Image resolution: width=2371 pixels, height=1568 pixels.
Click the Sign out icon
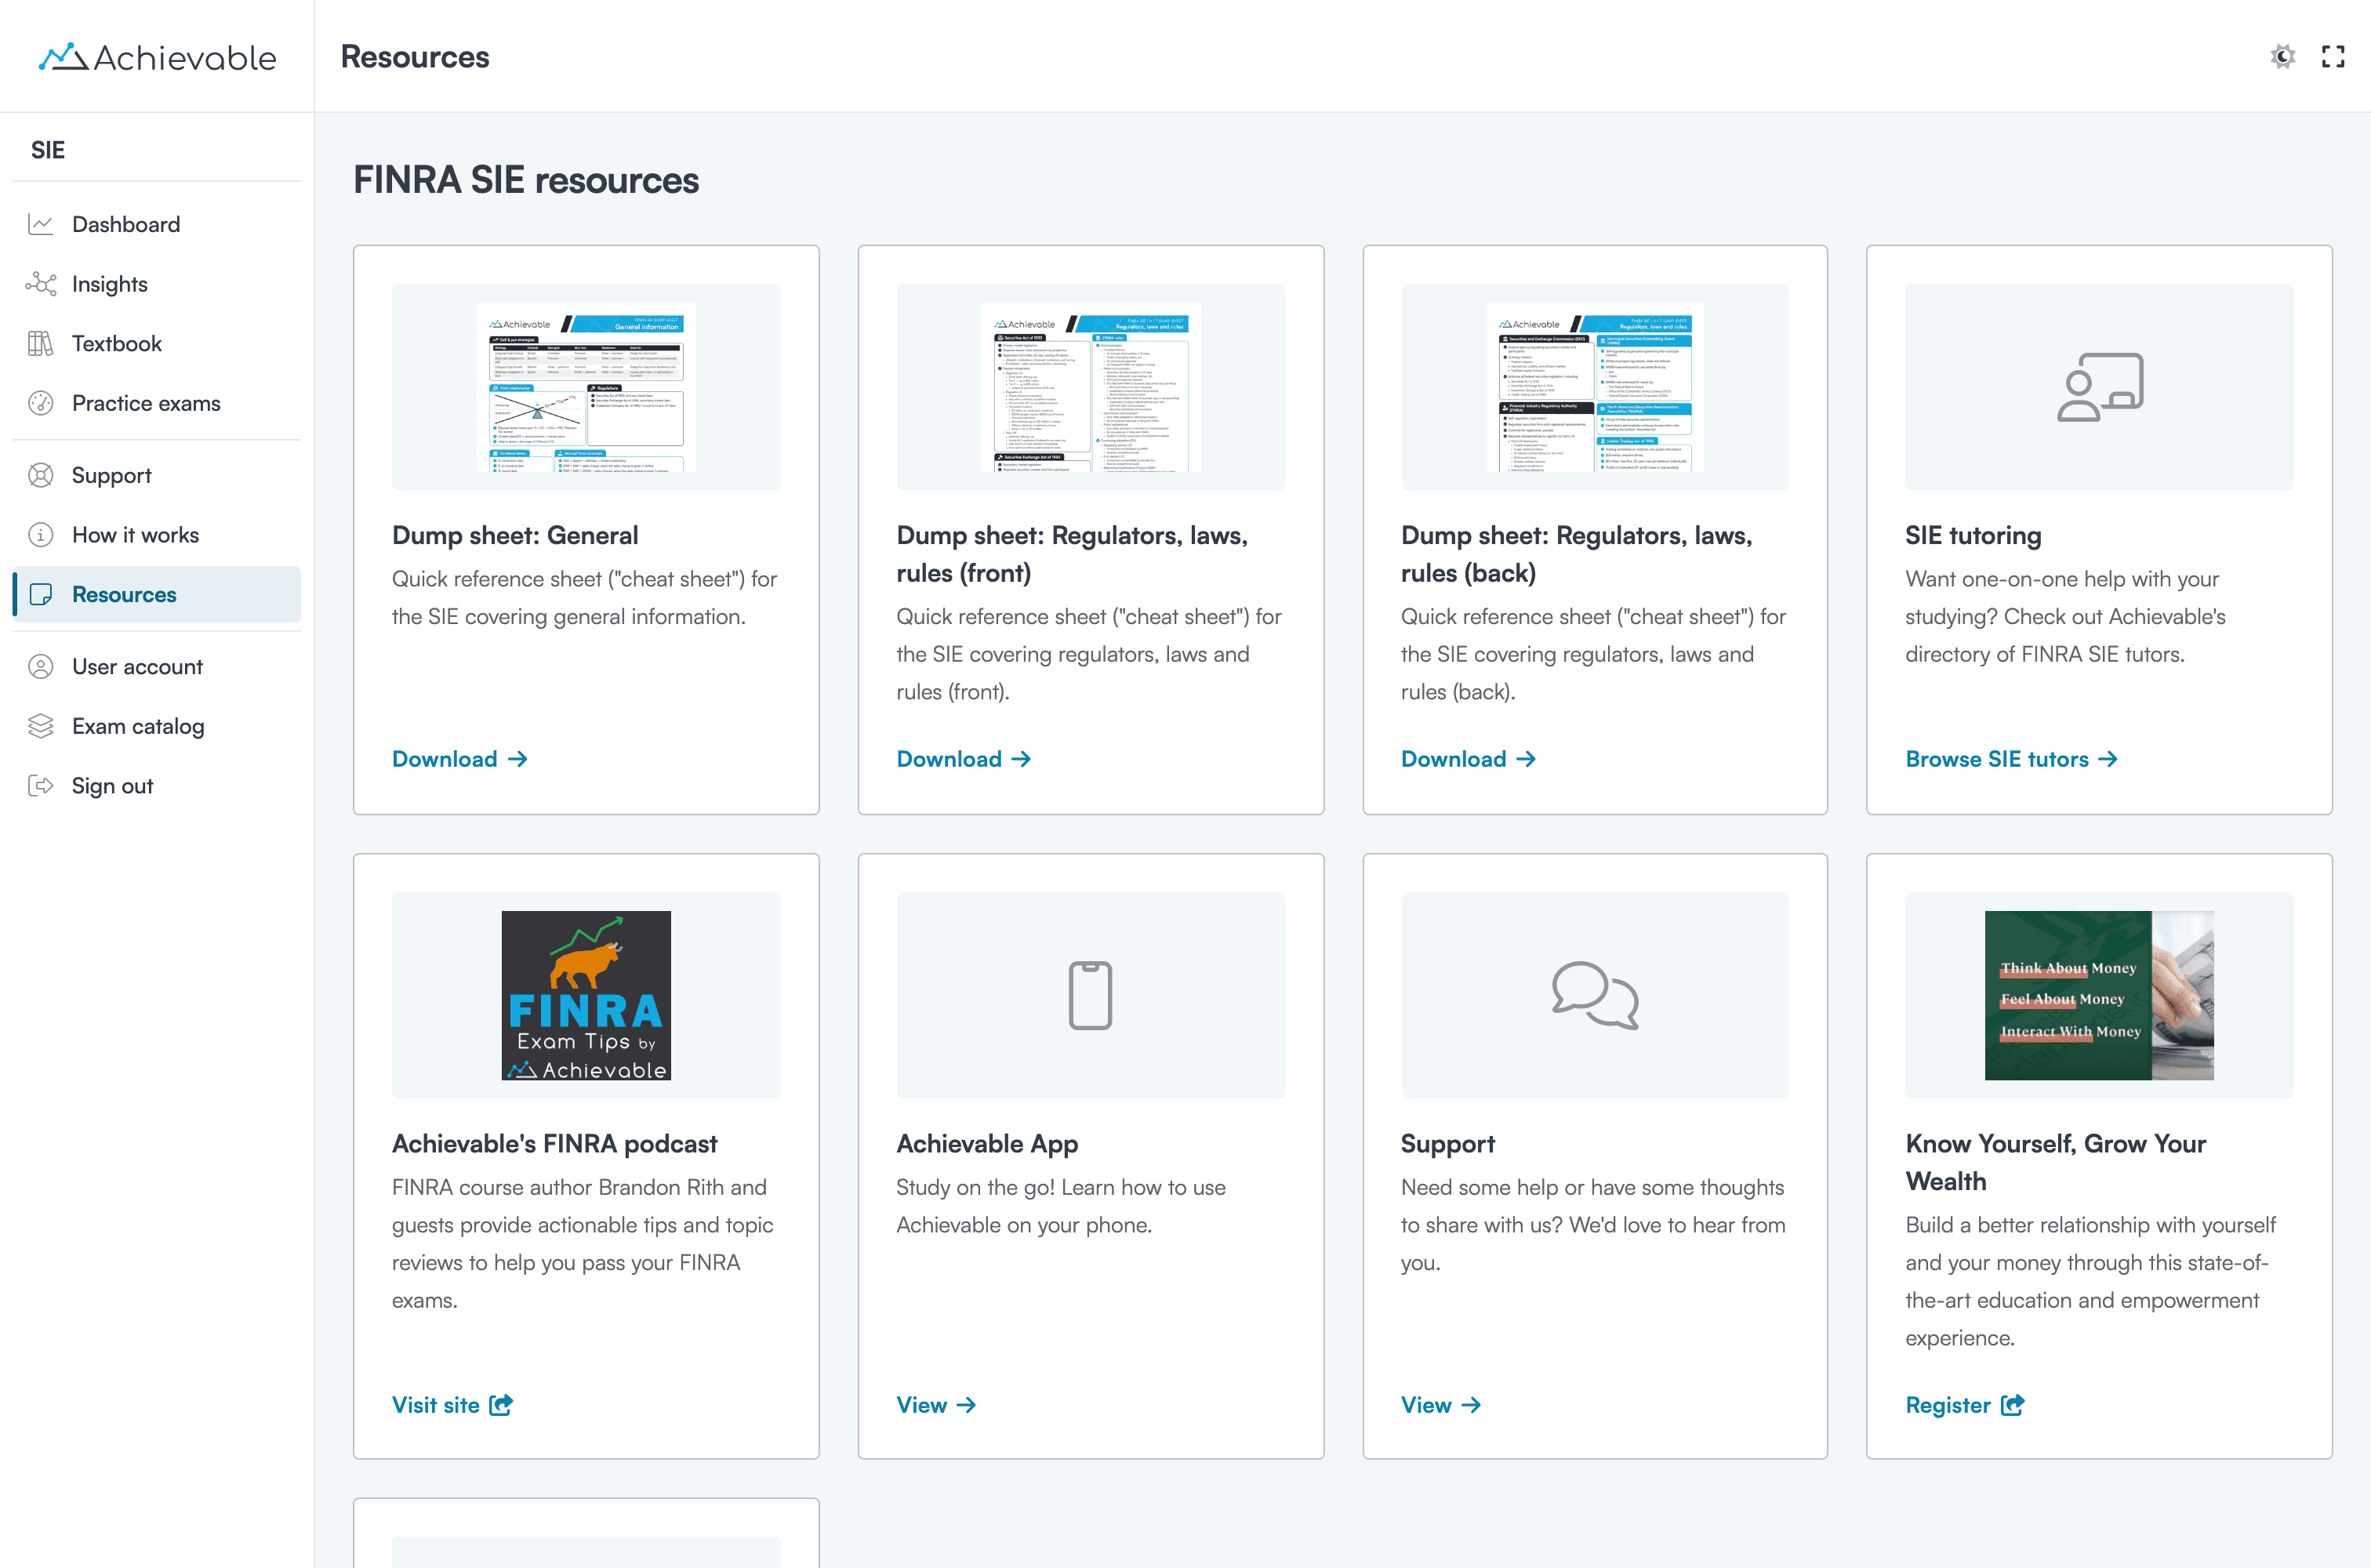41,786
